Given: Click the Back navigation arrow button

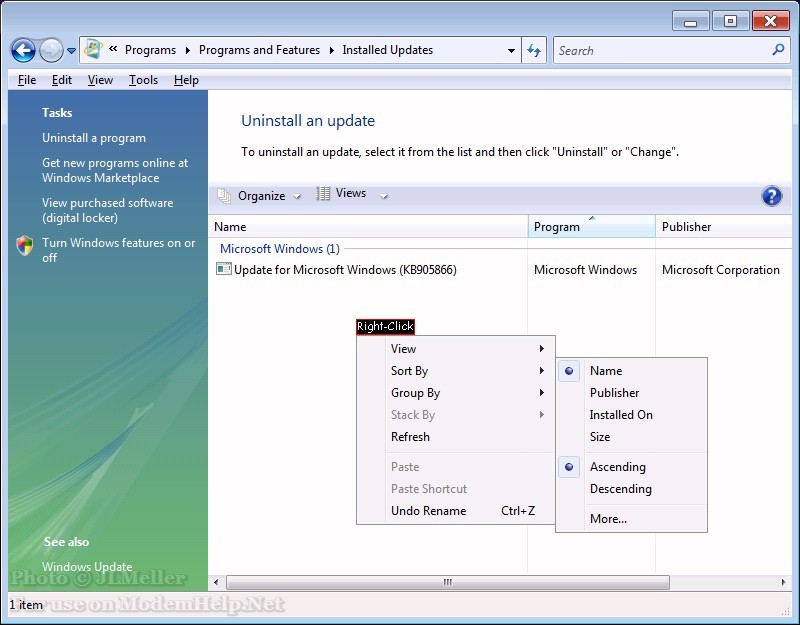Looking at the screenshot, I should (x=23, y=51).
